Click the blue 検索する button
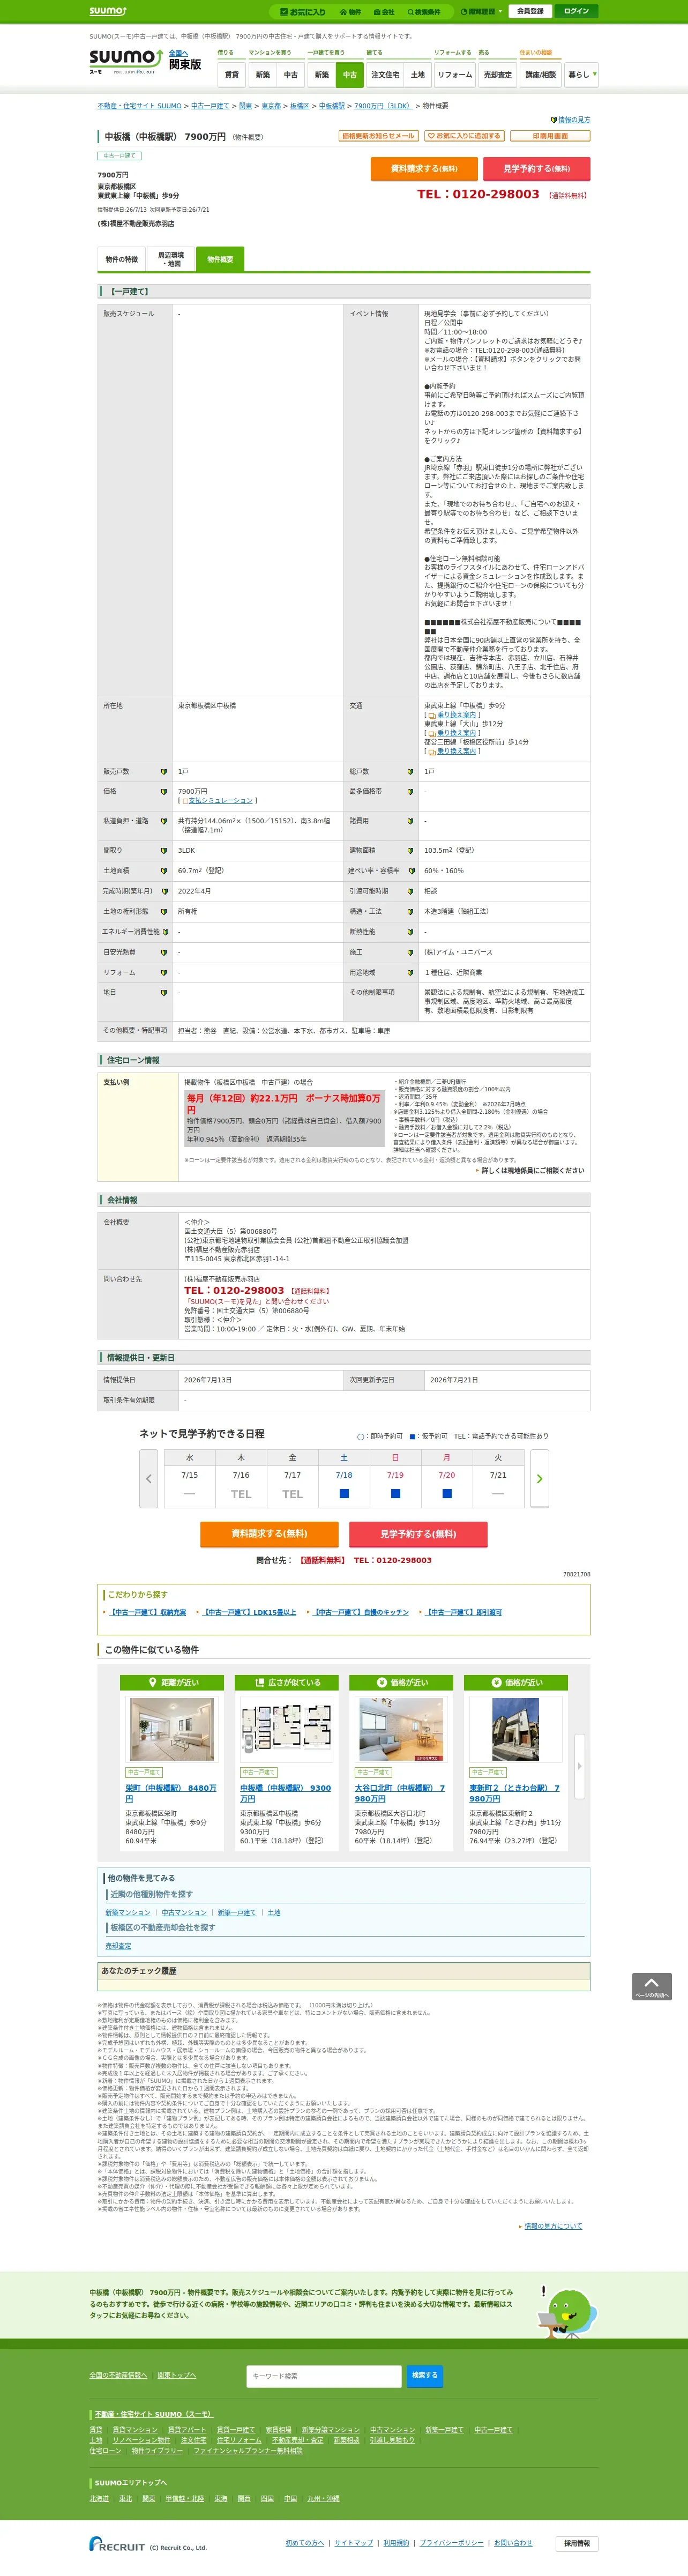 click(x=425, y=2375)
